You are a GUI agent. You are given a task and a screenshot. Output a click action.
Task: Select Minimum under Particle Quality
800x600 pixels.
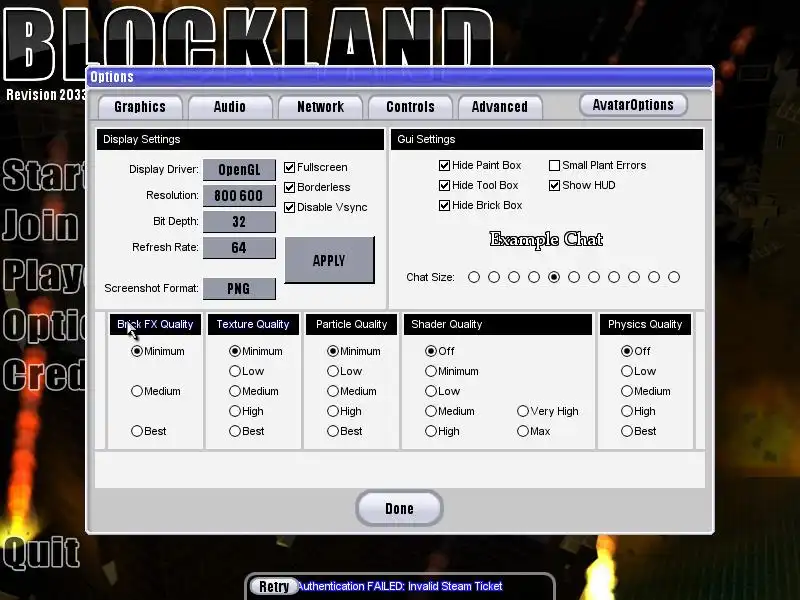(x=333, y=351)
